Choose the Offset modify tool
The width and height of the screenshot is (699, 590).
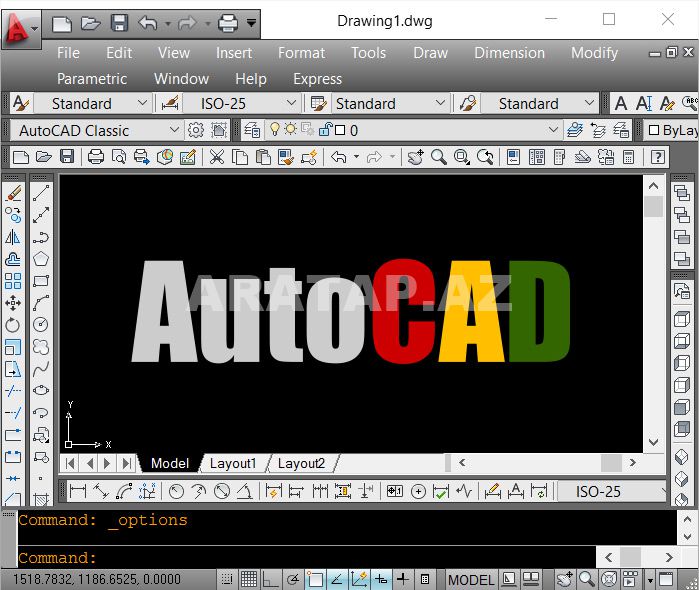pos(13,259)
